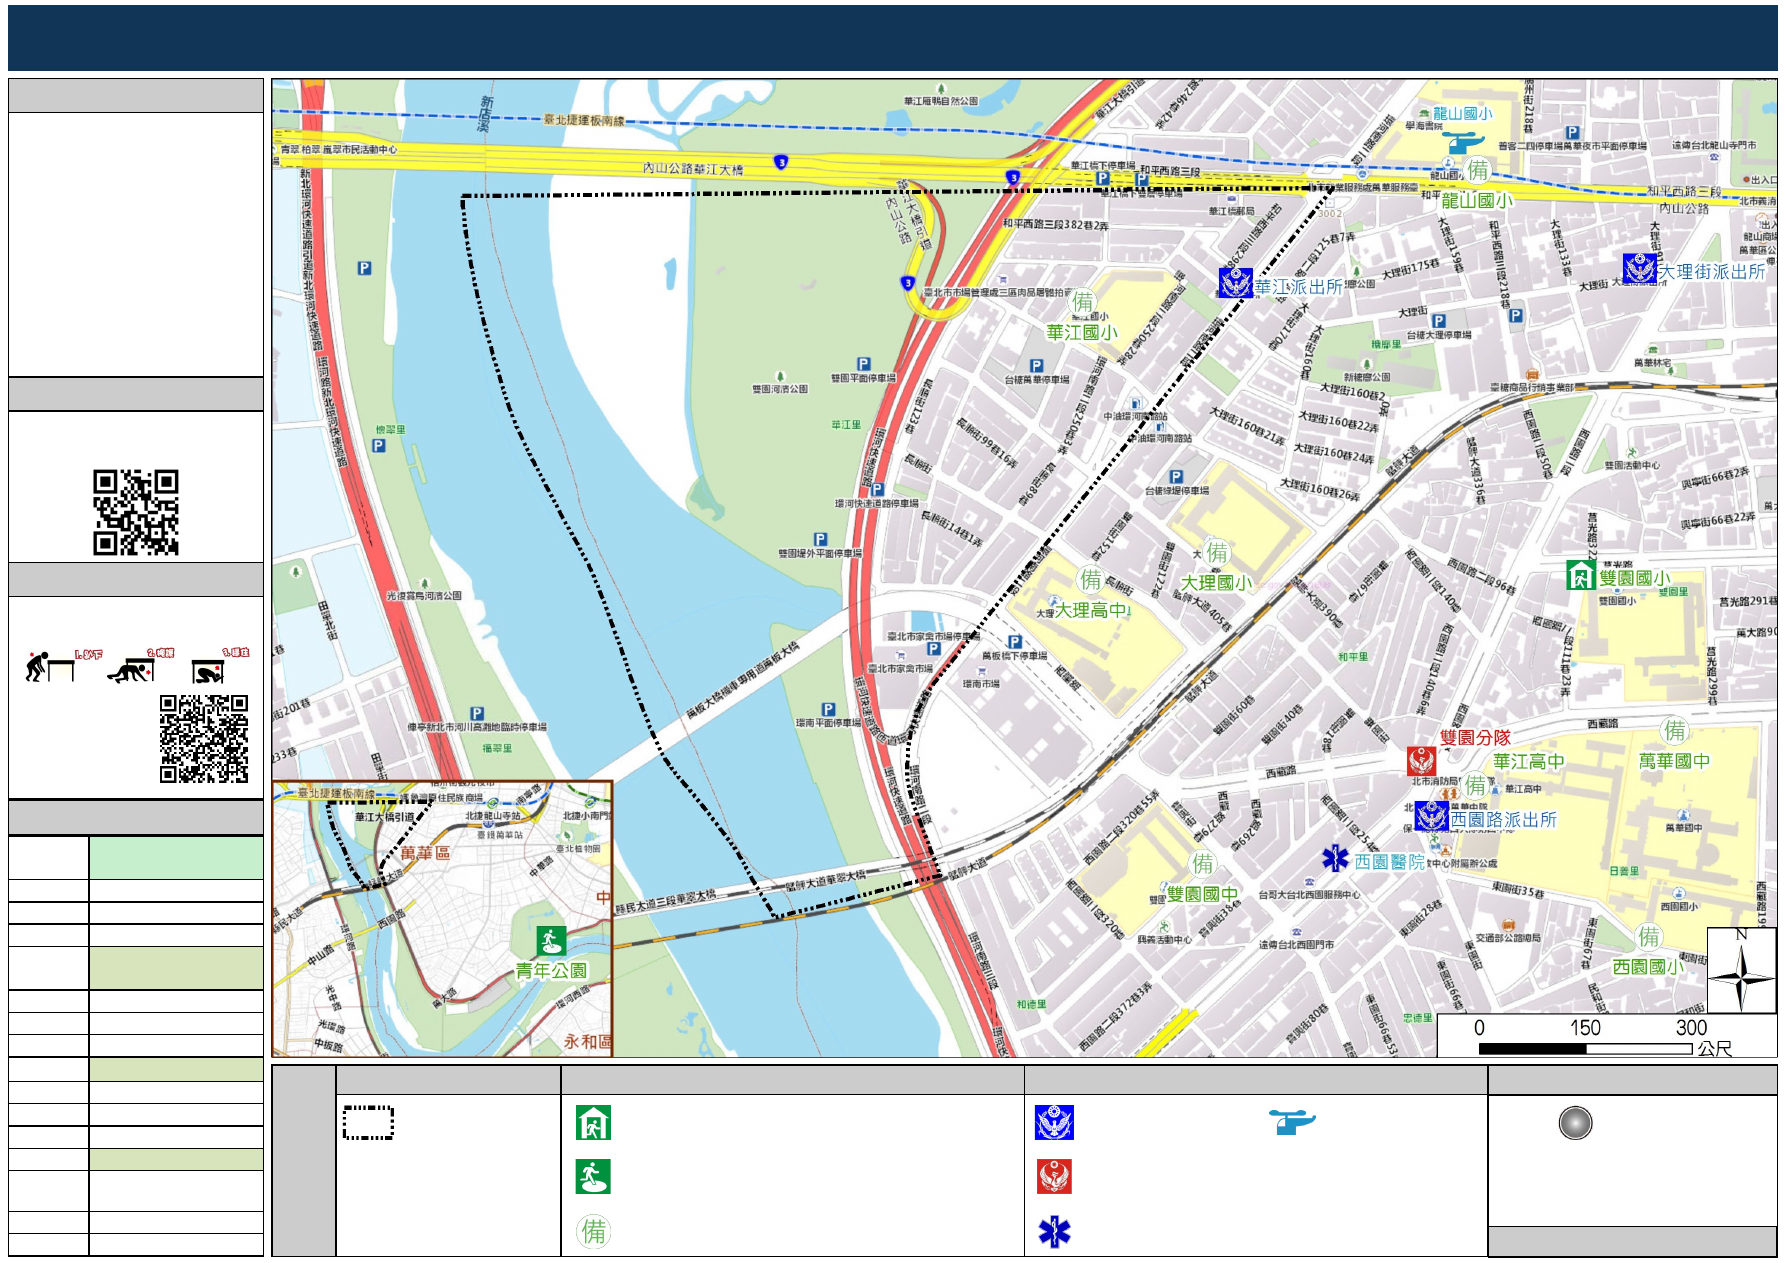
Task: Click the gray circle symbol in legend
Action: pyautogui.click(x=1575, y=1123)
